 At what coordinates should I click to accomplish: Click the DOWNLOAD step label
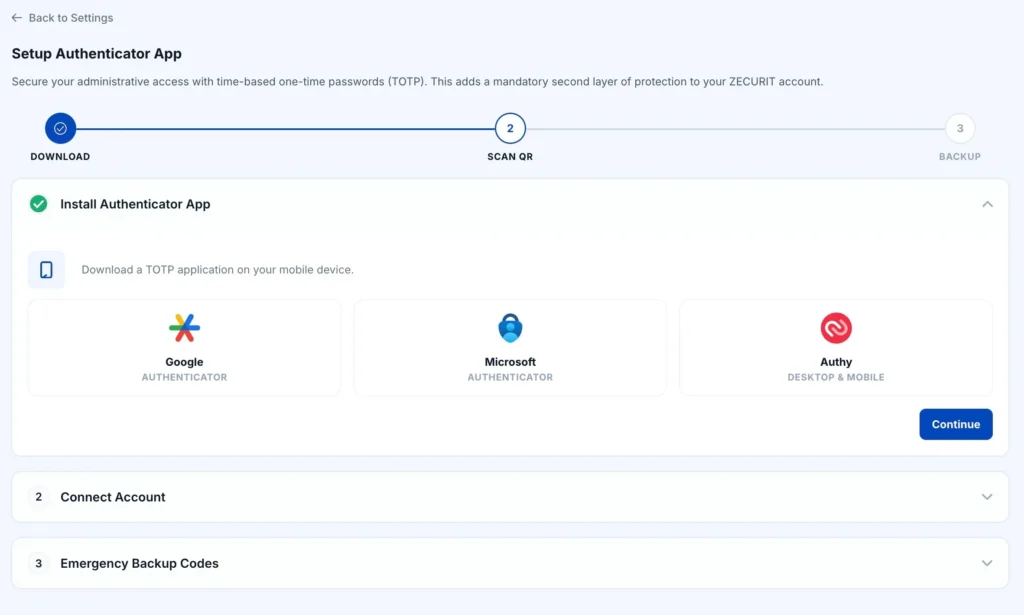pyautogui.click(x=60, y=157)
